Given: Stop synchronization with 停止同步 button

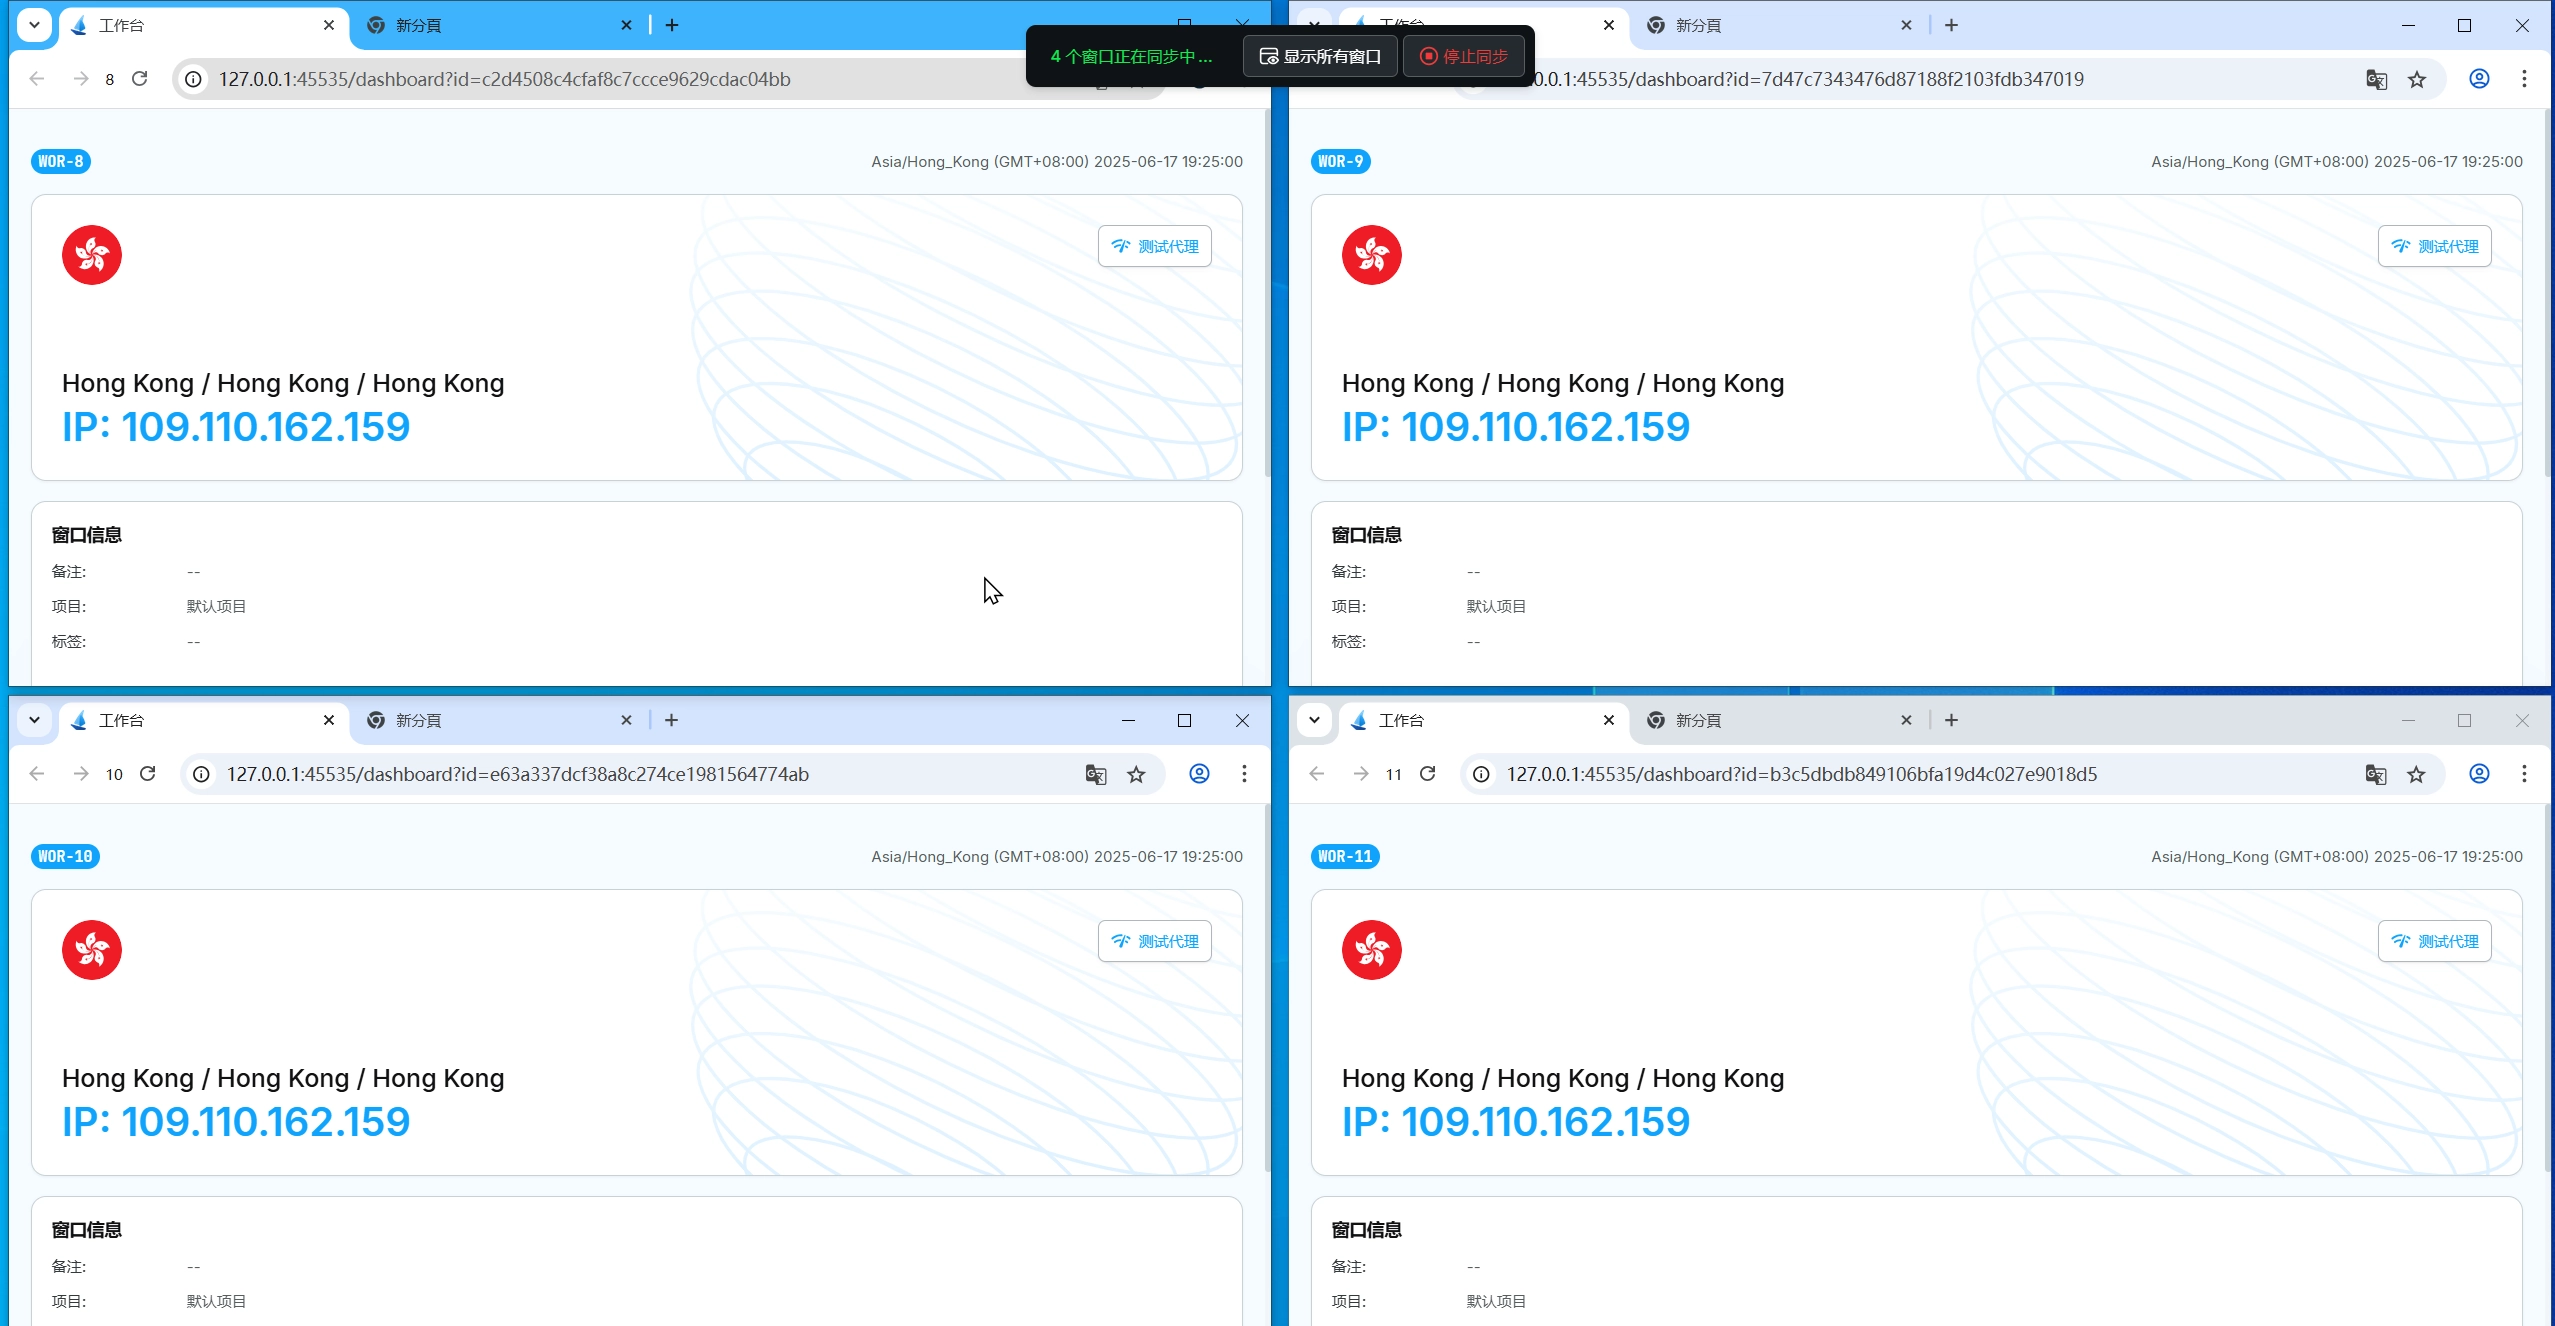Looking at the screenshot, I should (x=1464, y=56).
